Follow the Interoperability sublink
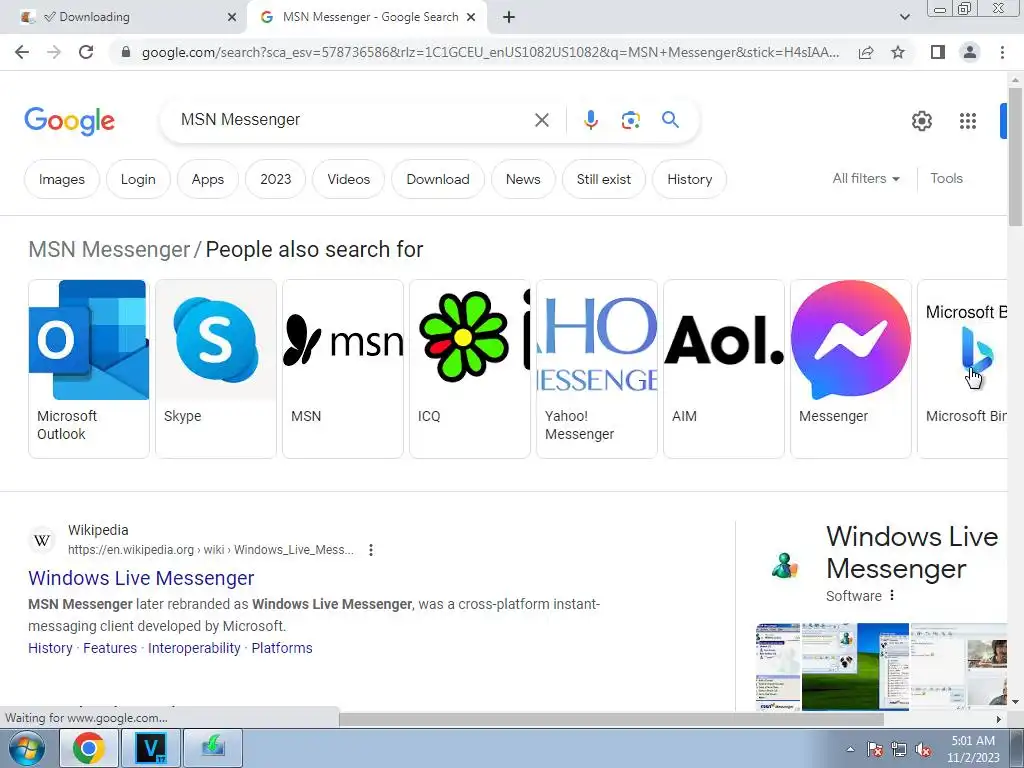This screenshot has width=1024, height=768. [194, 648]
